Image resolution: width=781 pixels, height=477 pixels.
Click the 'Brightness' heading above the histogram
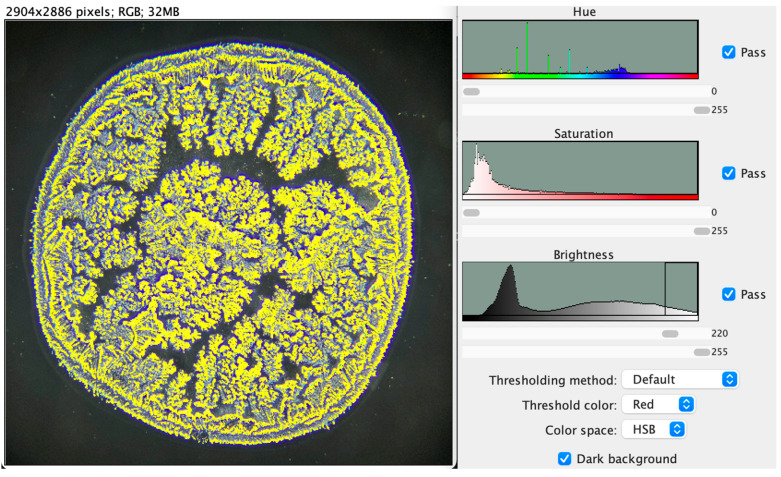coord(583,254)
